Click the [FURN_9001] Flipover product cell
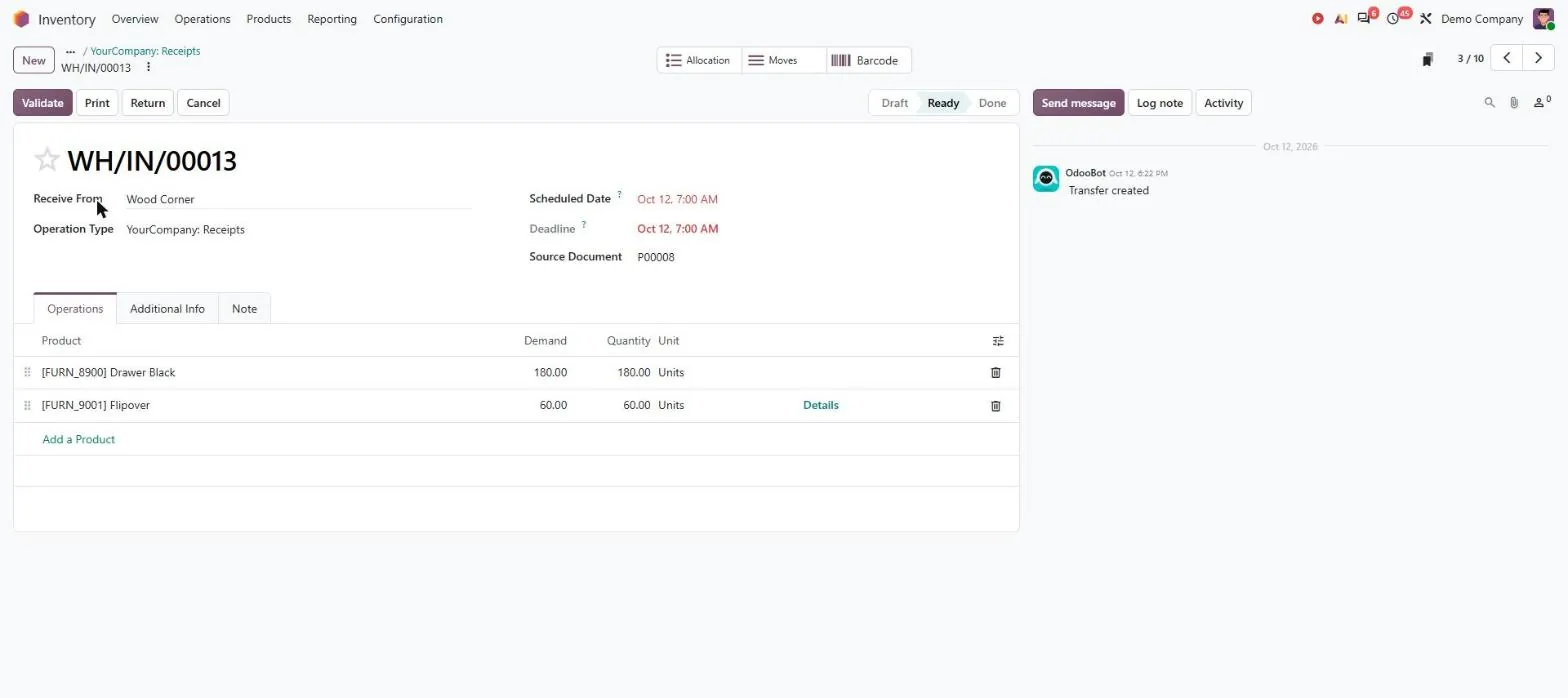The width and height of the screenshot is (1568, 698). pyautogui.click(x=96, y=405)
